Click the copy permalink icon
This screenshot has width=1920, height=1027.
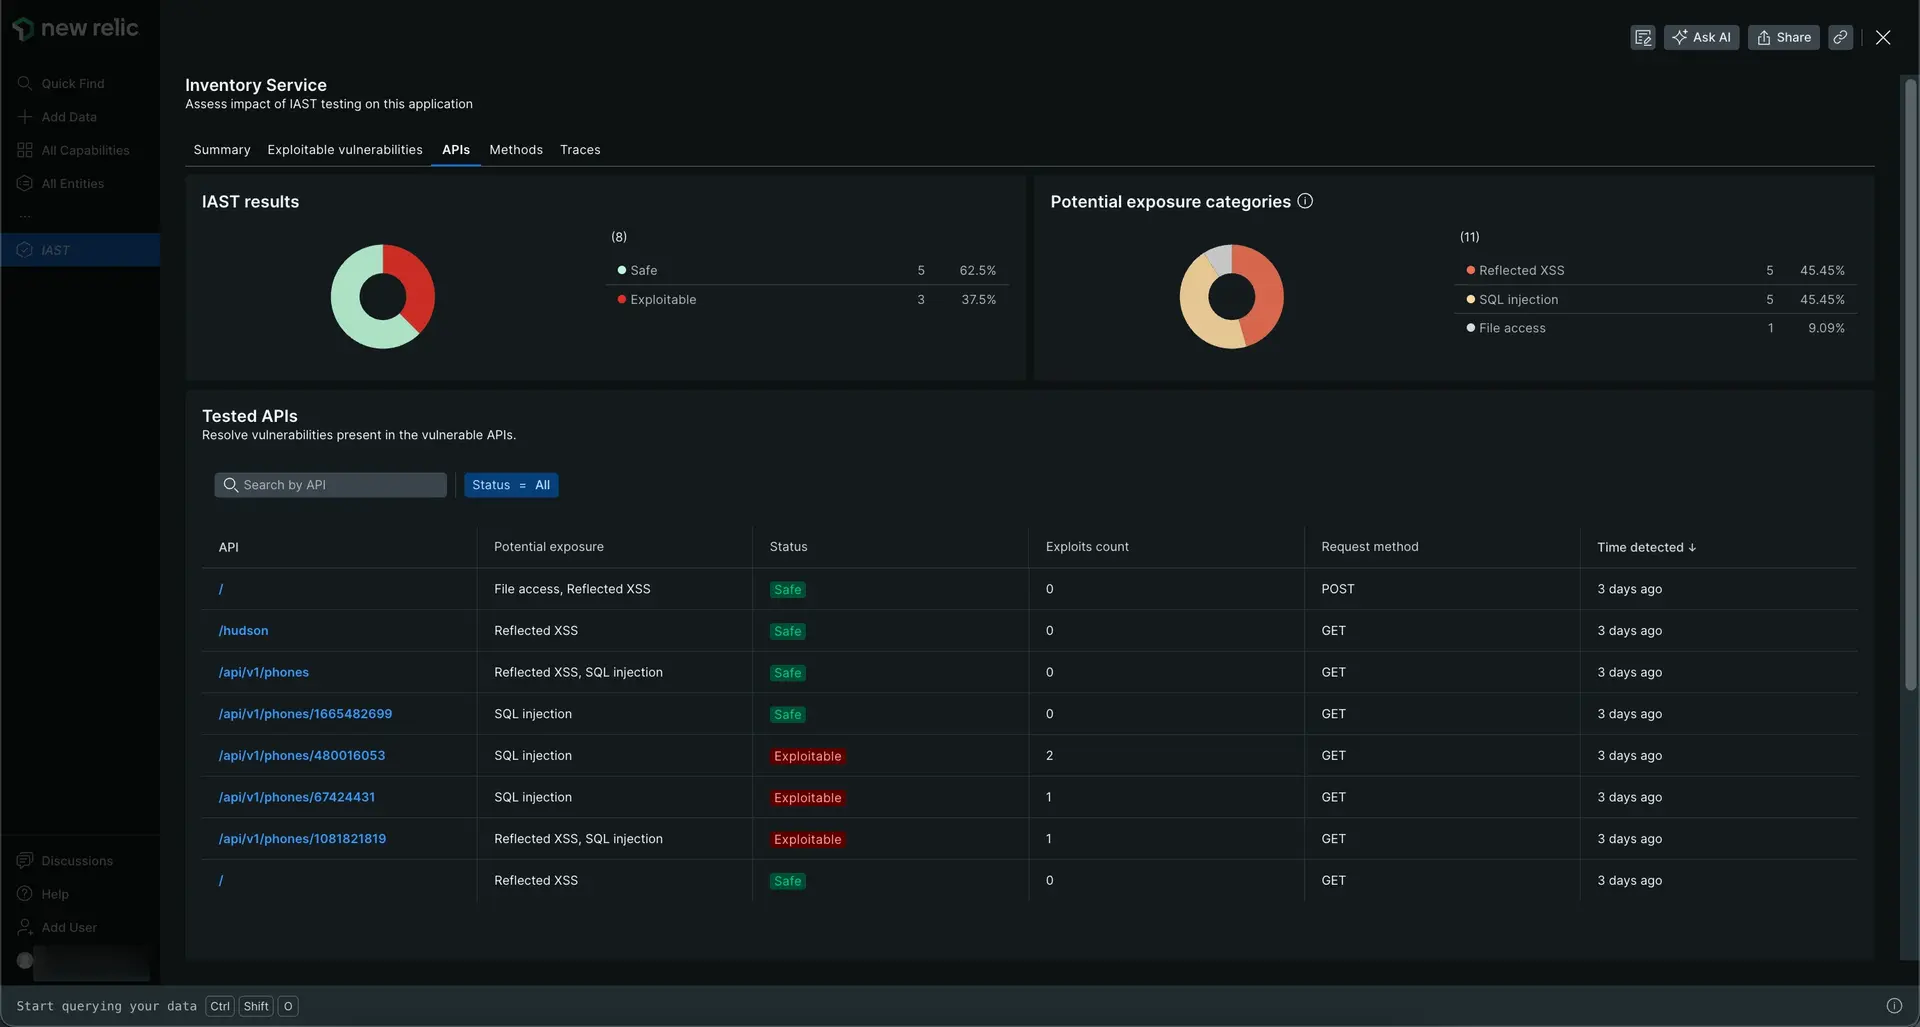[1840, 37]
